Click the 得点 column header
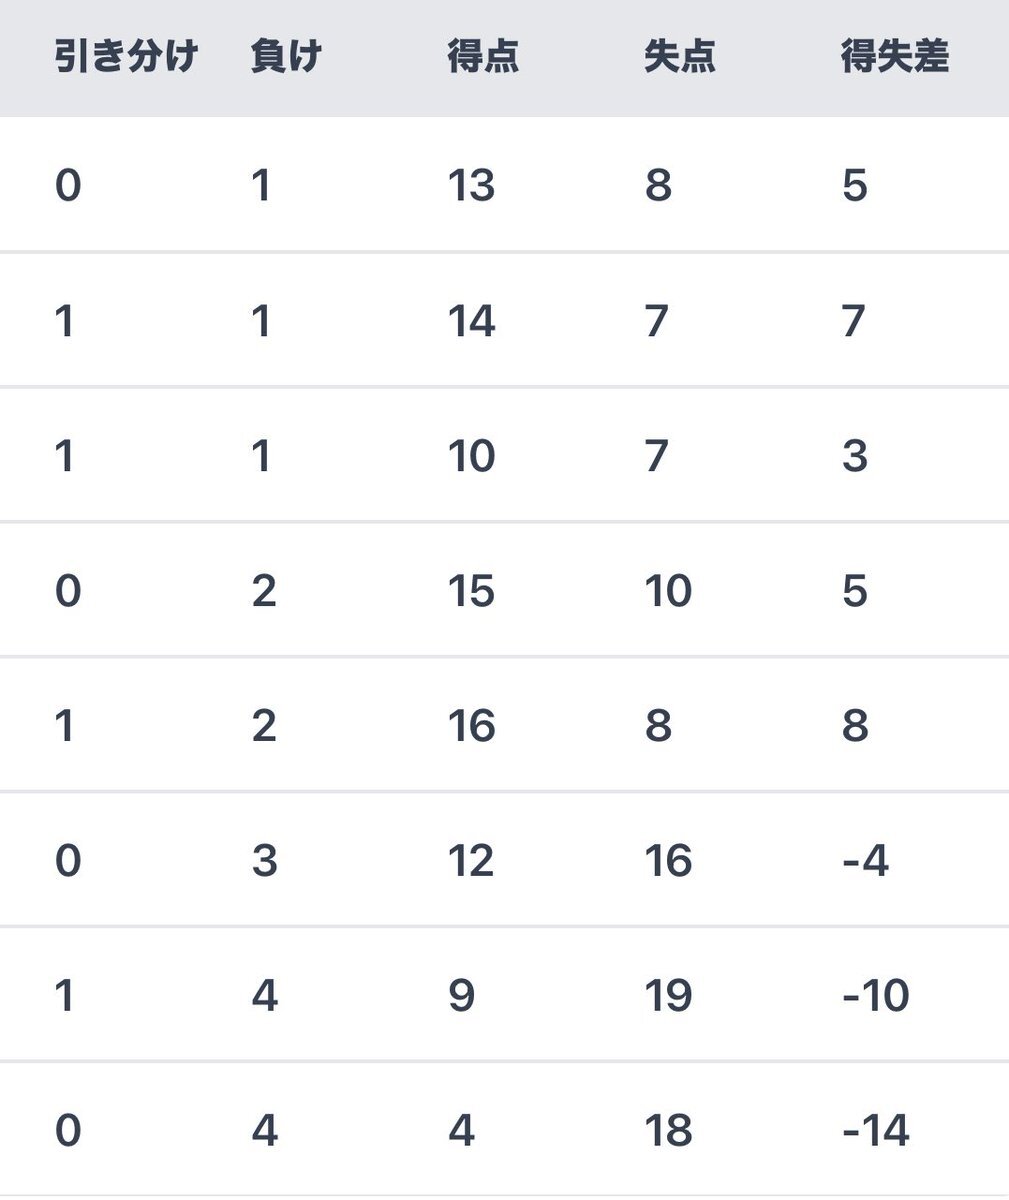Image resolution: width=1009 pixels, height=1200 pixels. [x=483, y=56]
